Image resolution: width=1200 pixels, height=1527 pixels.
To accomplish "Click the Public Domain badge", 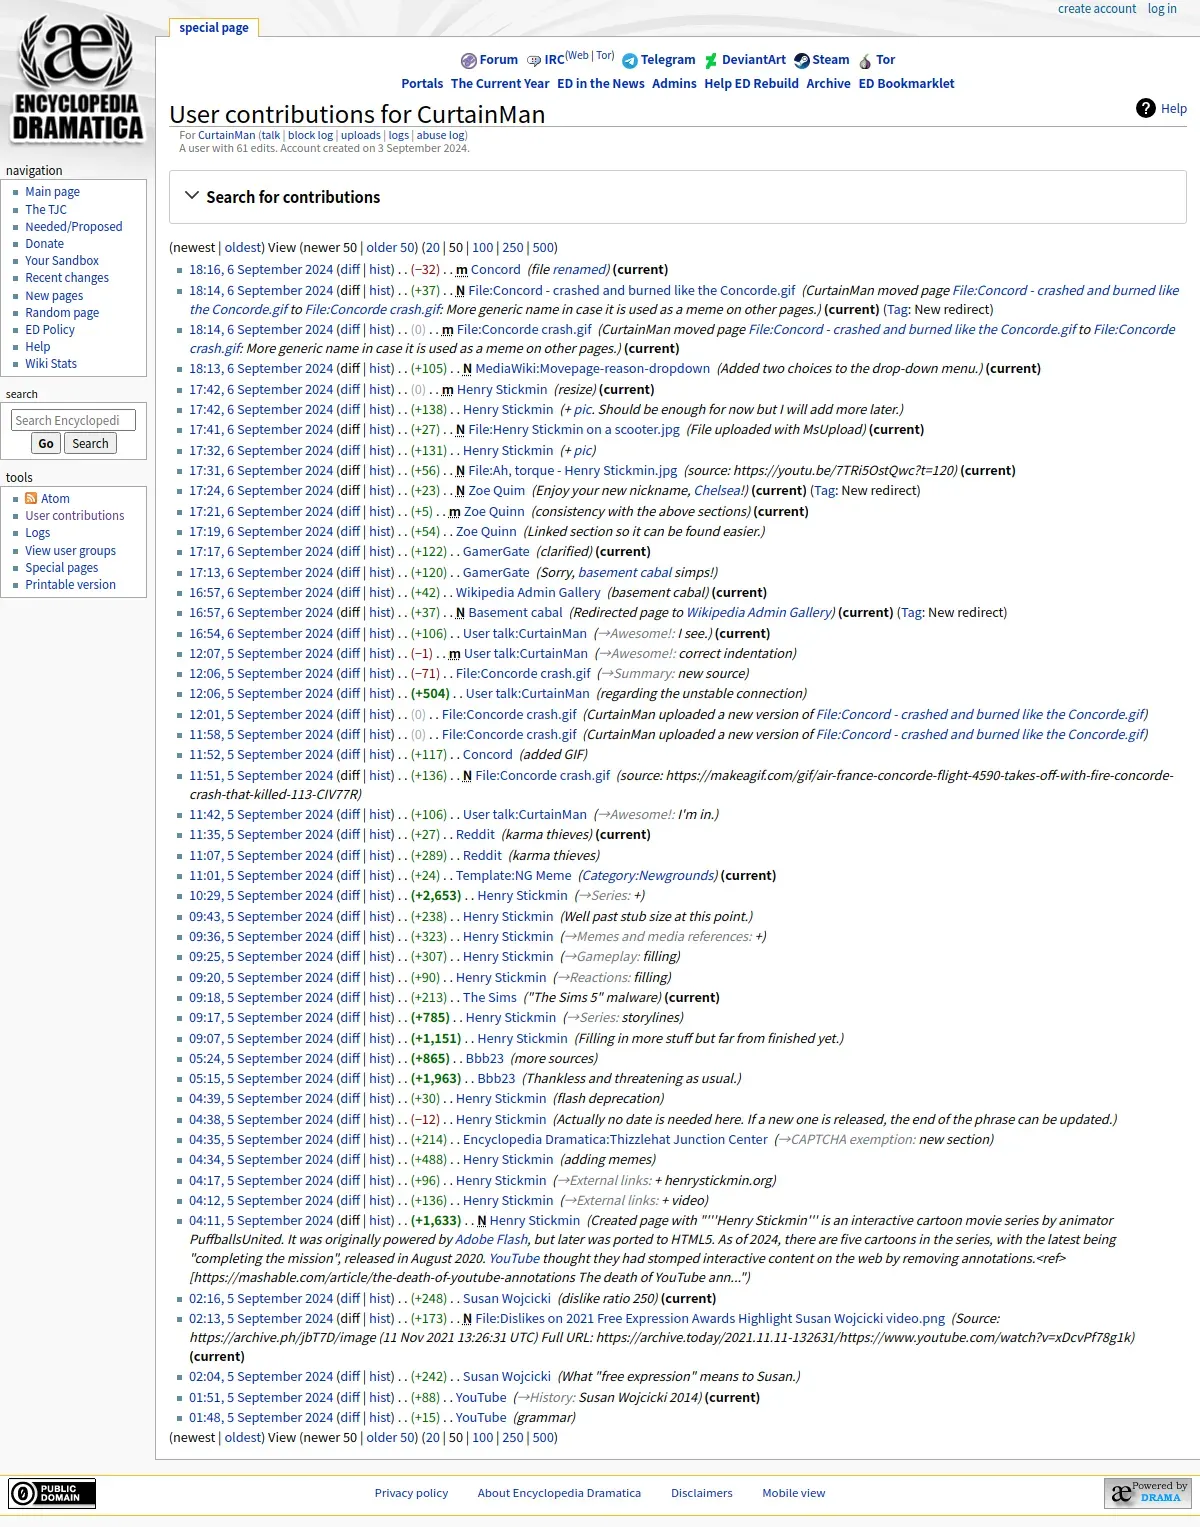I will 52,1493.
